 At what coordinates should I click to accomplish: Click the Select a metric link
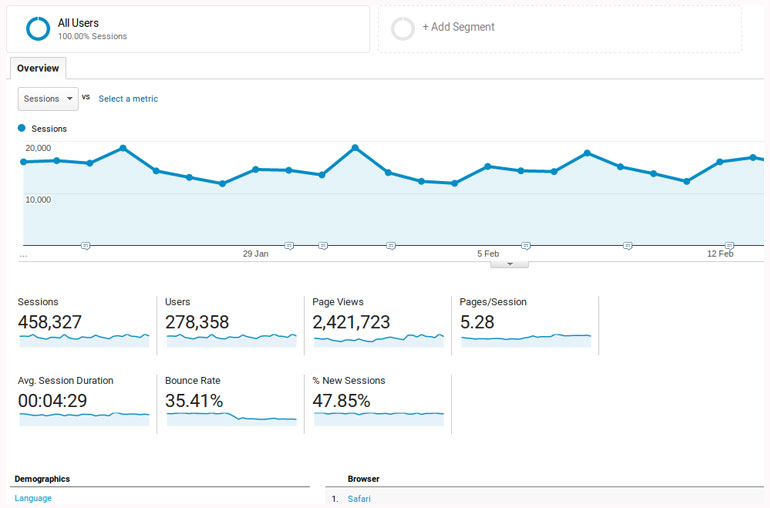point(128,99)
